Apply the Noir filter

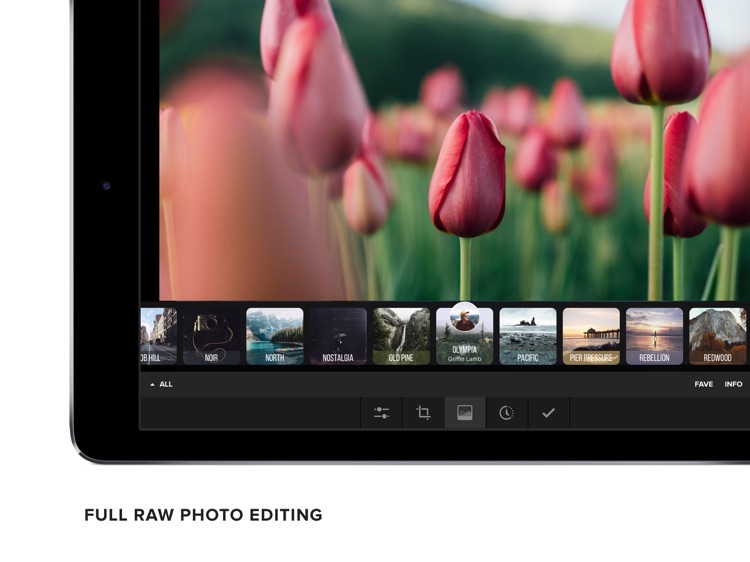click(x=211, y=337)
